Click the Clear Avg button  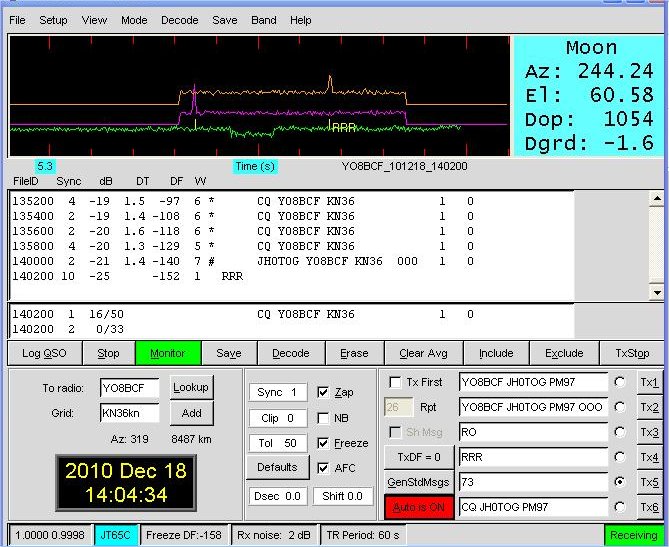tap(425, 353)
